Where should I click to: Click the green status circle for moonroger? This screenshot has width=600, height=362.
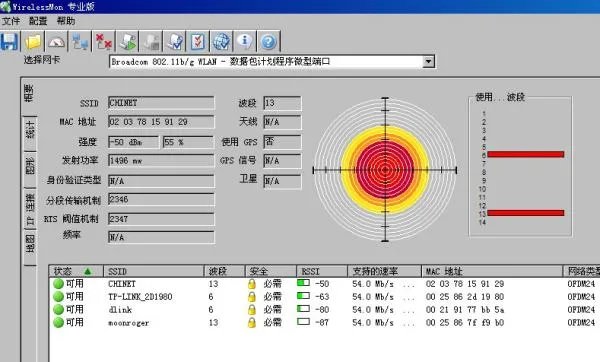[x=58, y=323]
